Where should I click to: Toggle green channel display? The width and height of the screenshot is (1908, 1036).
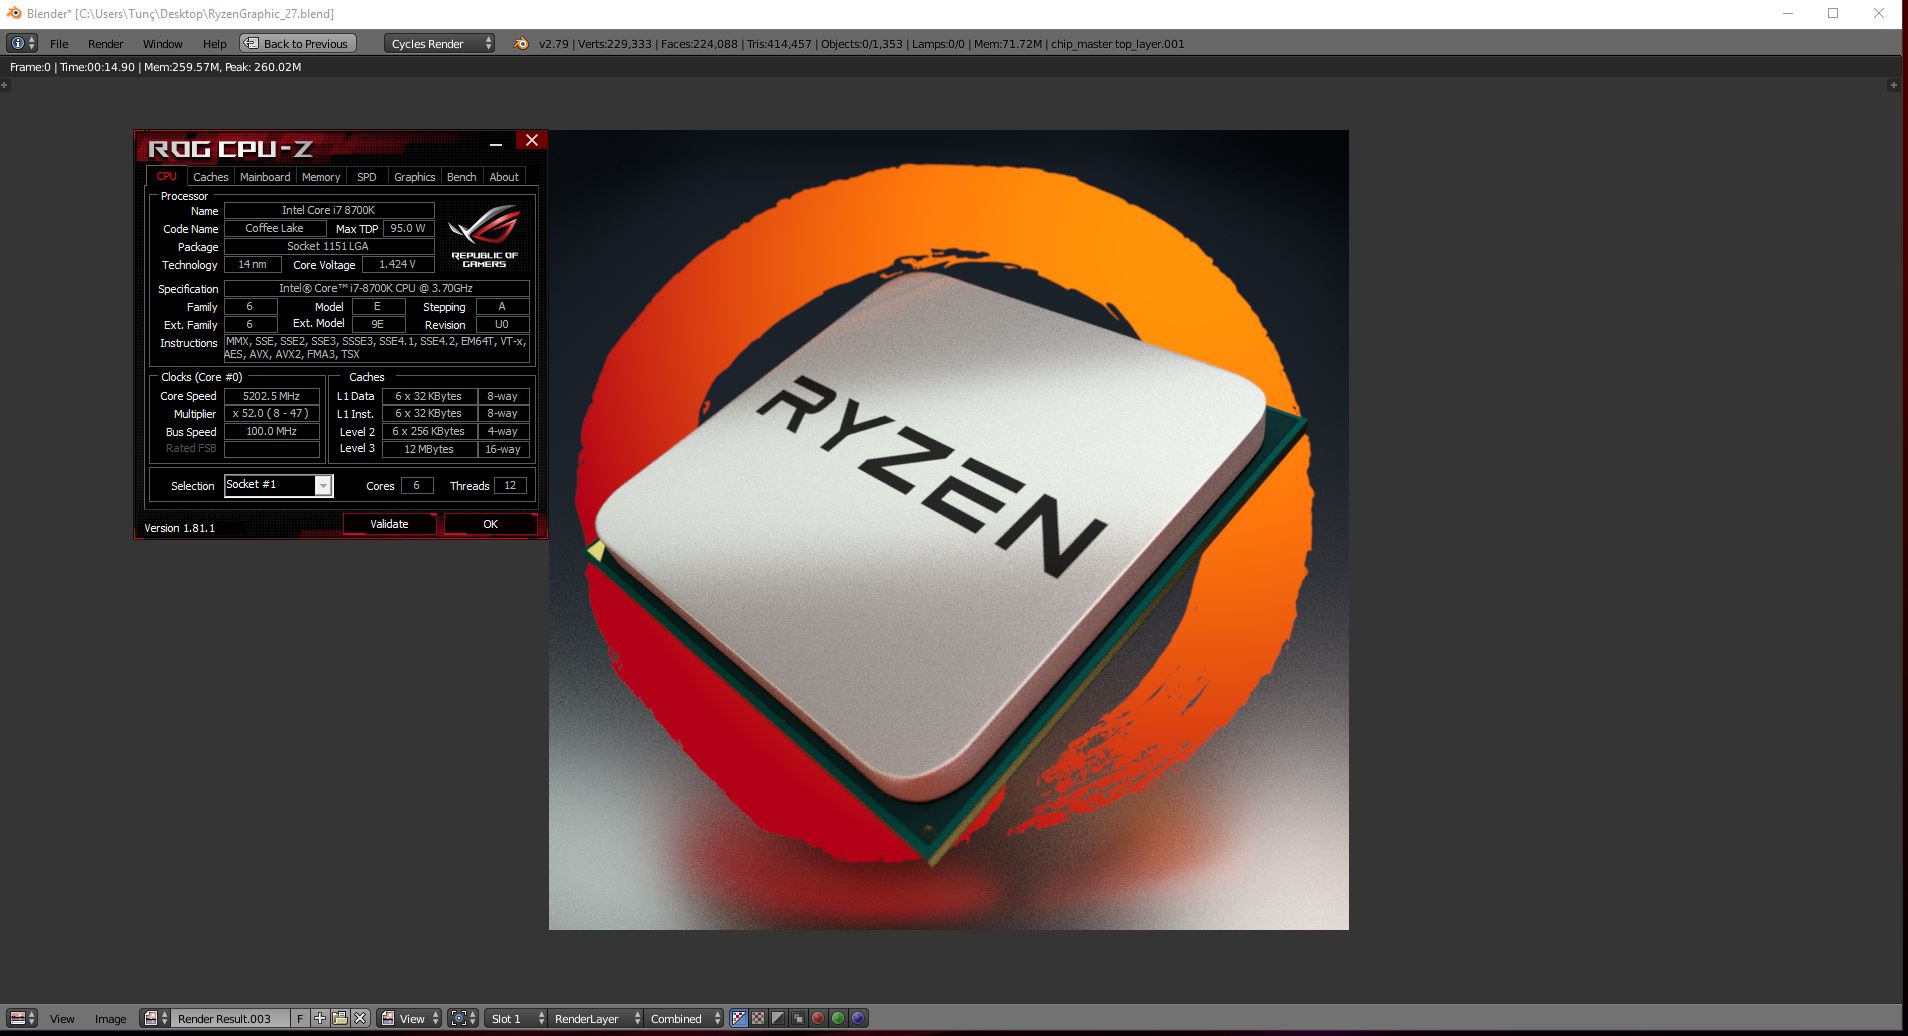point(838,1018)
